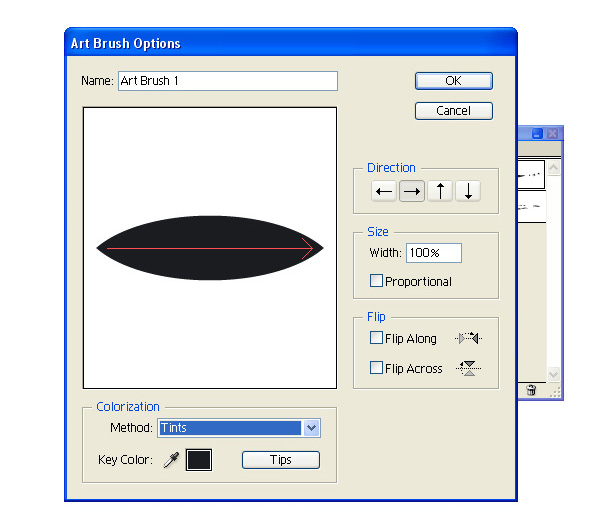Enable the Flip Along checkbox

coord(377,339)
